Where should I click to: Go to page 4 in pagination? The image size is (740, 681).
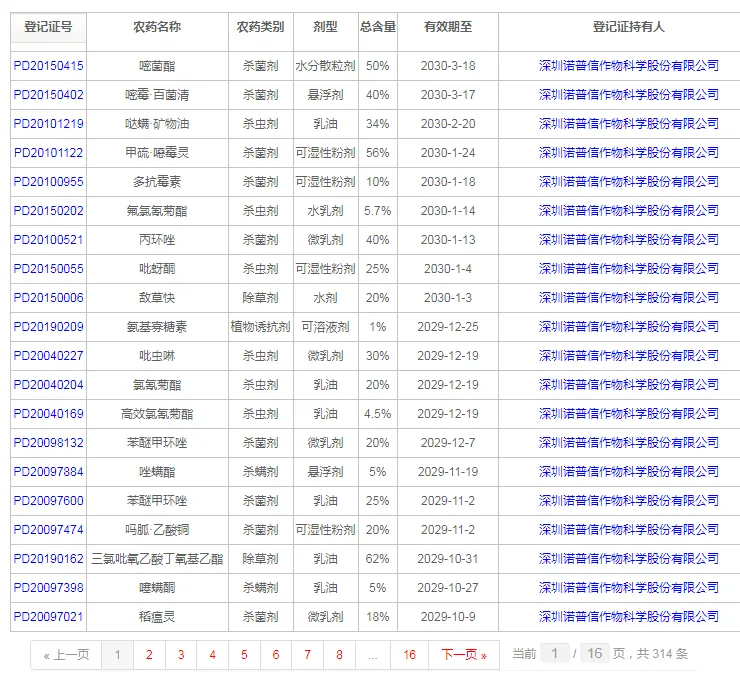pyautogui.click(x=212, y=655)
